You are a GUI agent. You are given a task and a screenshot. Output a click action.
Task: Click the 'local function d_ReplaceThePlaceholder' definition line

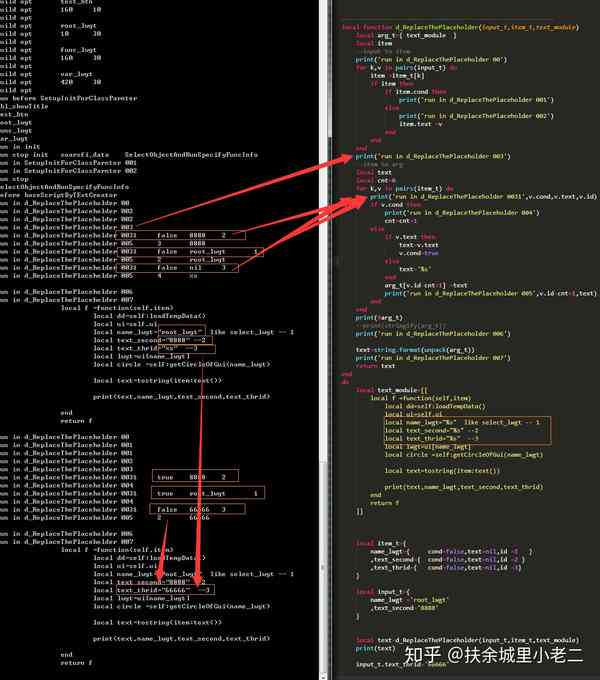pyautogui.click(x=460, y=27)
